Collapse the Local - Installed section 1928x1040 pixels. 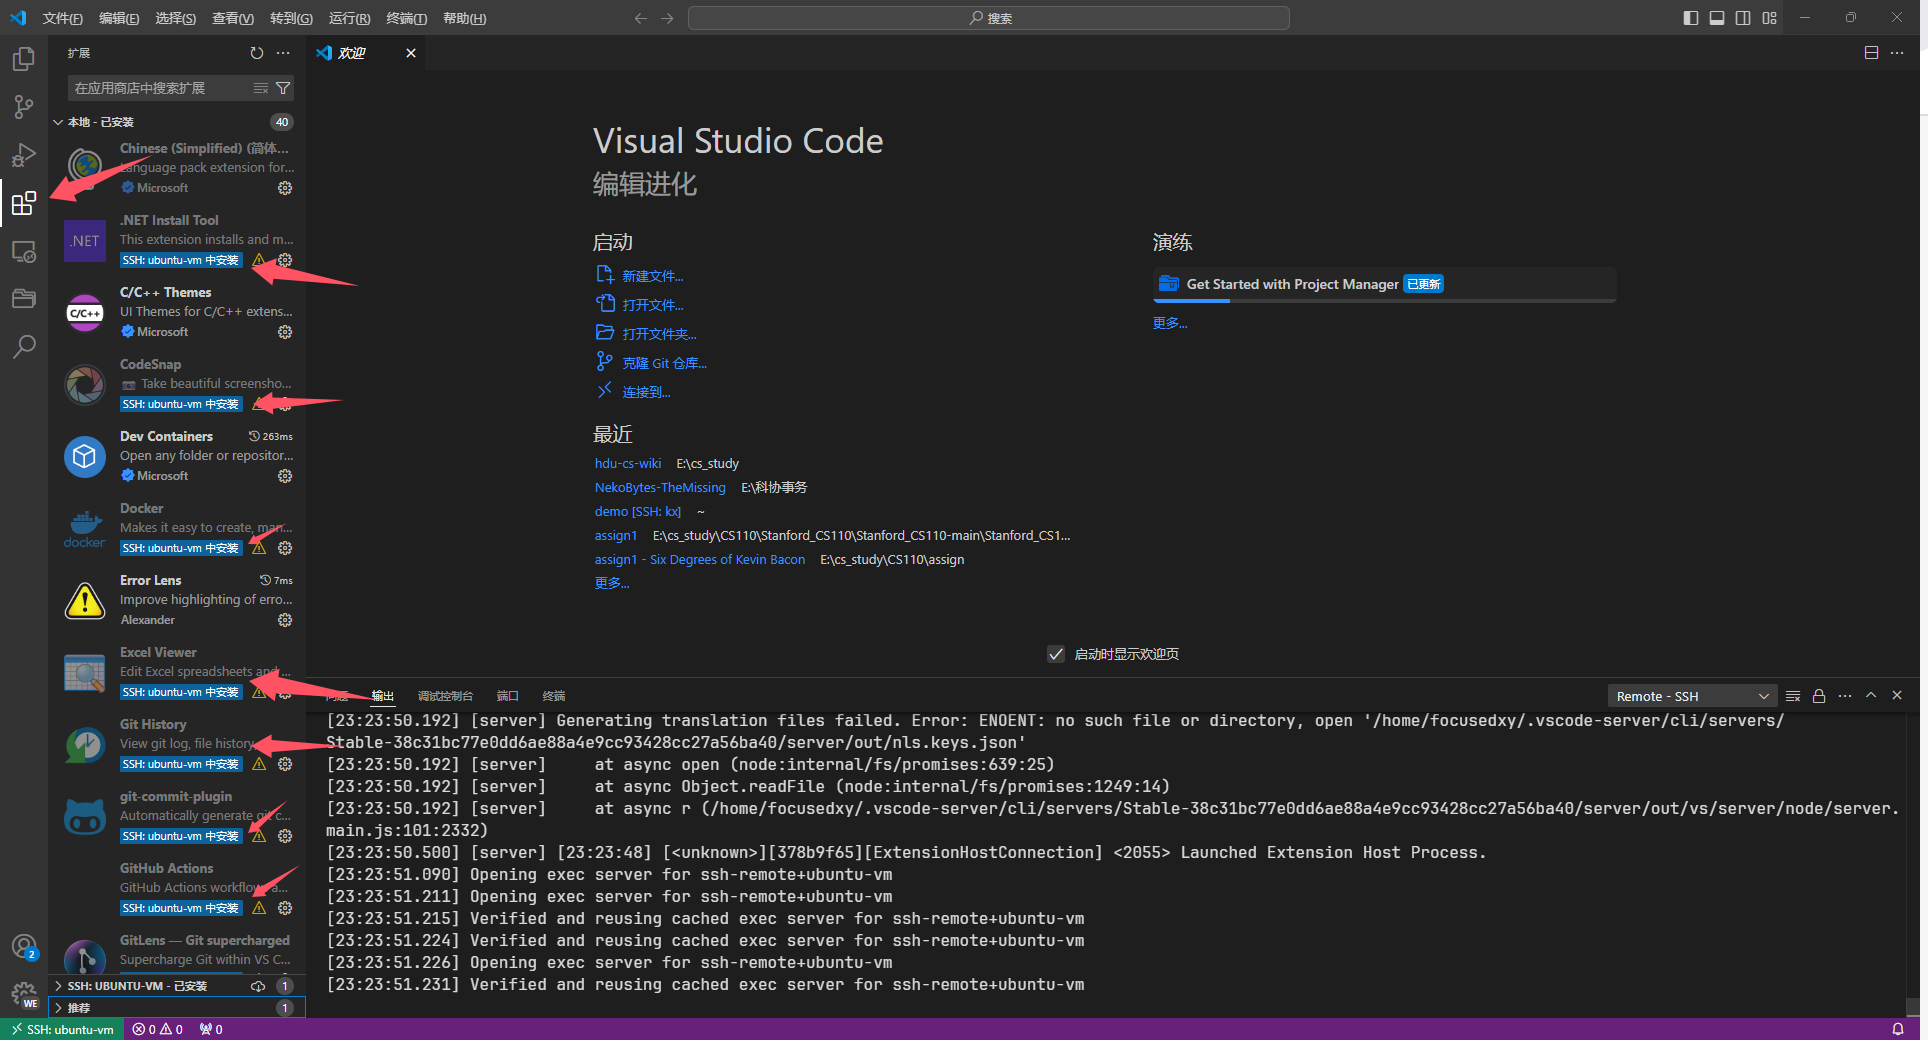[176, 122]
